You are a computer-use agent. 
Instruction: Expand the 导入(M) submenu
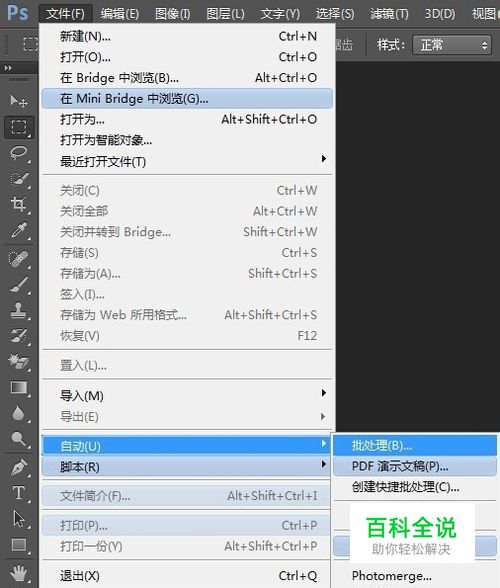(x=187, y=395)
